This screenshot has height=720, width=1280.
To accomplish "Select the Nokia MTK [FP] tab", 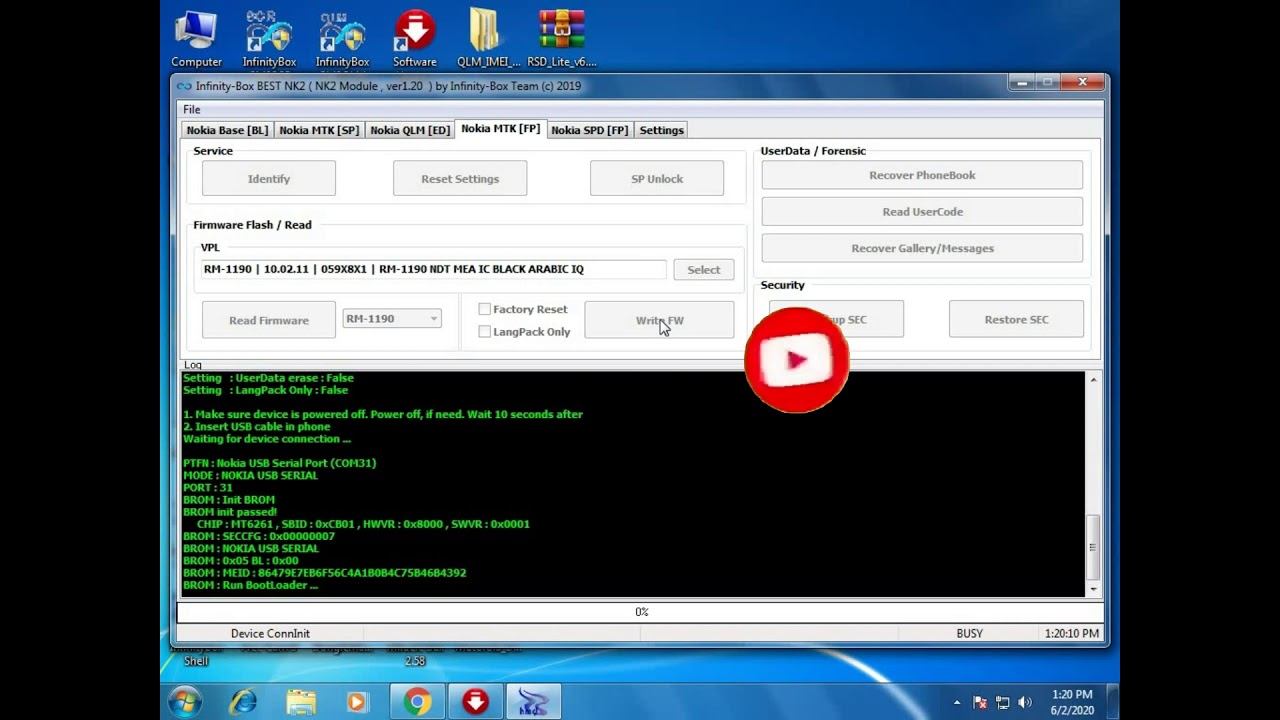I will point(500,129).
